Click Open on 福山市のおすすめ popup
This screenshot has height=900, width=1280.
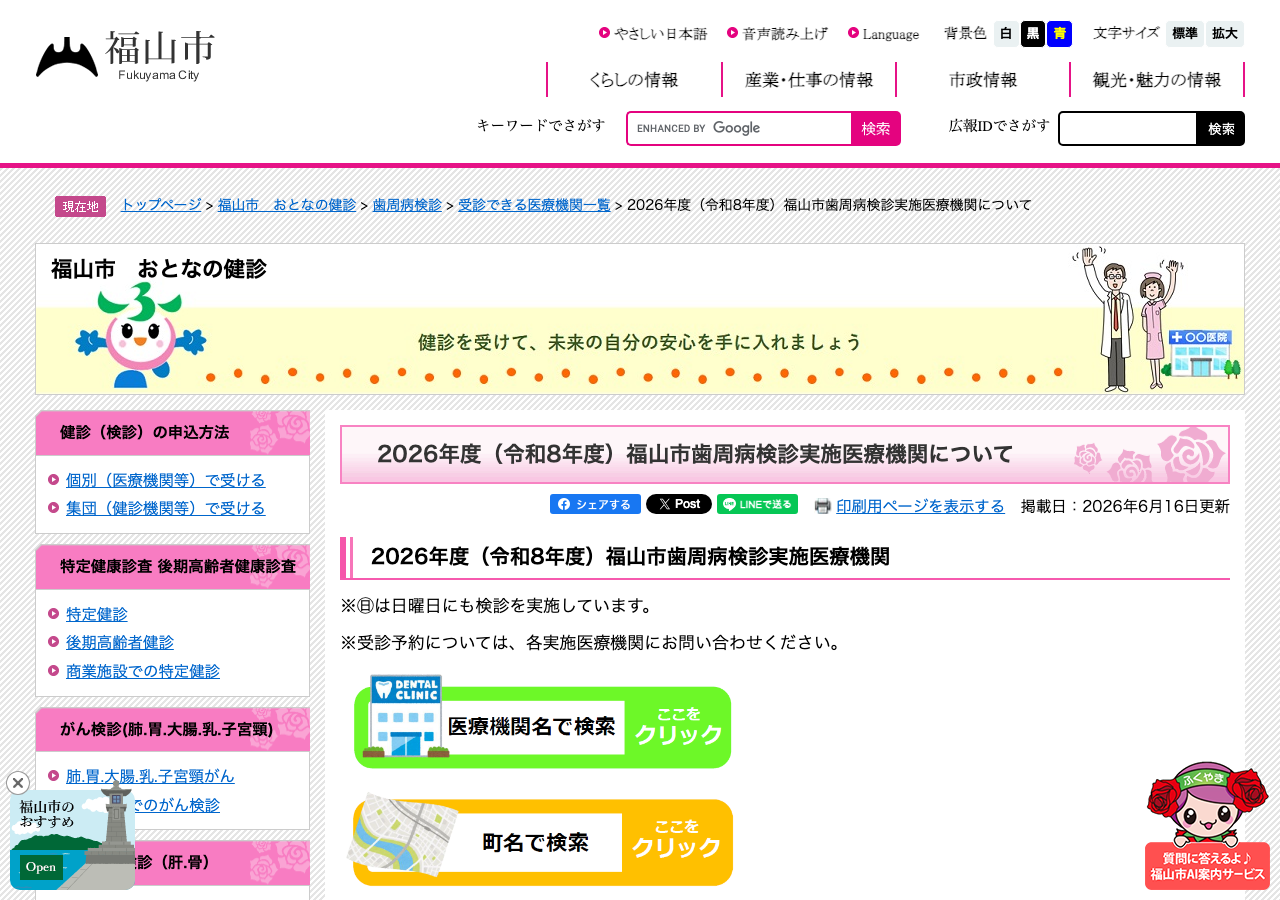41,867
